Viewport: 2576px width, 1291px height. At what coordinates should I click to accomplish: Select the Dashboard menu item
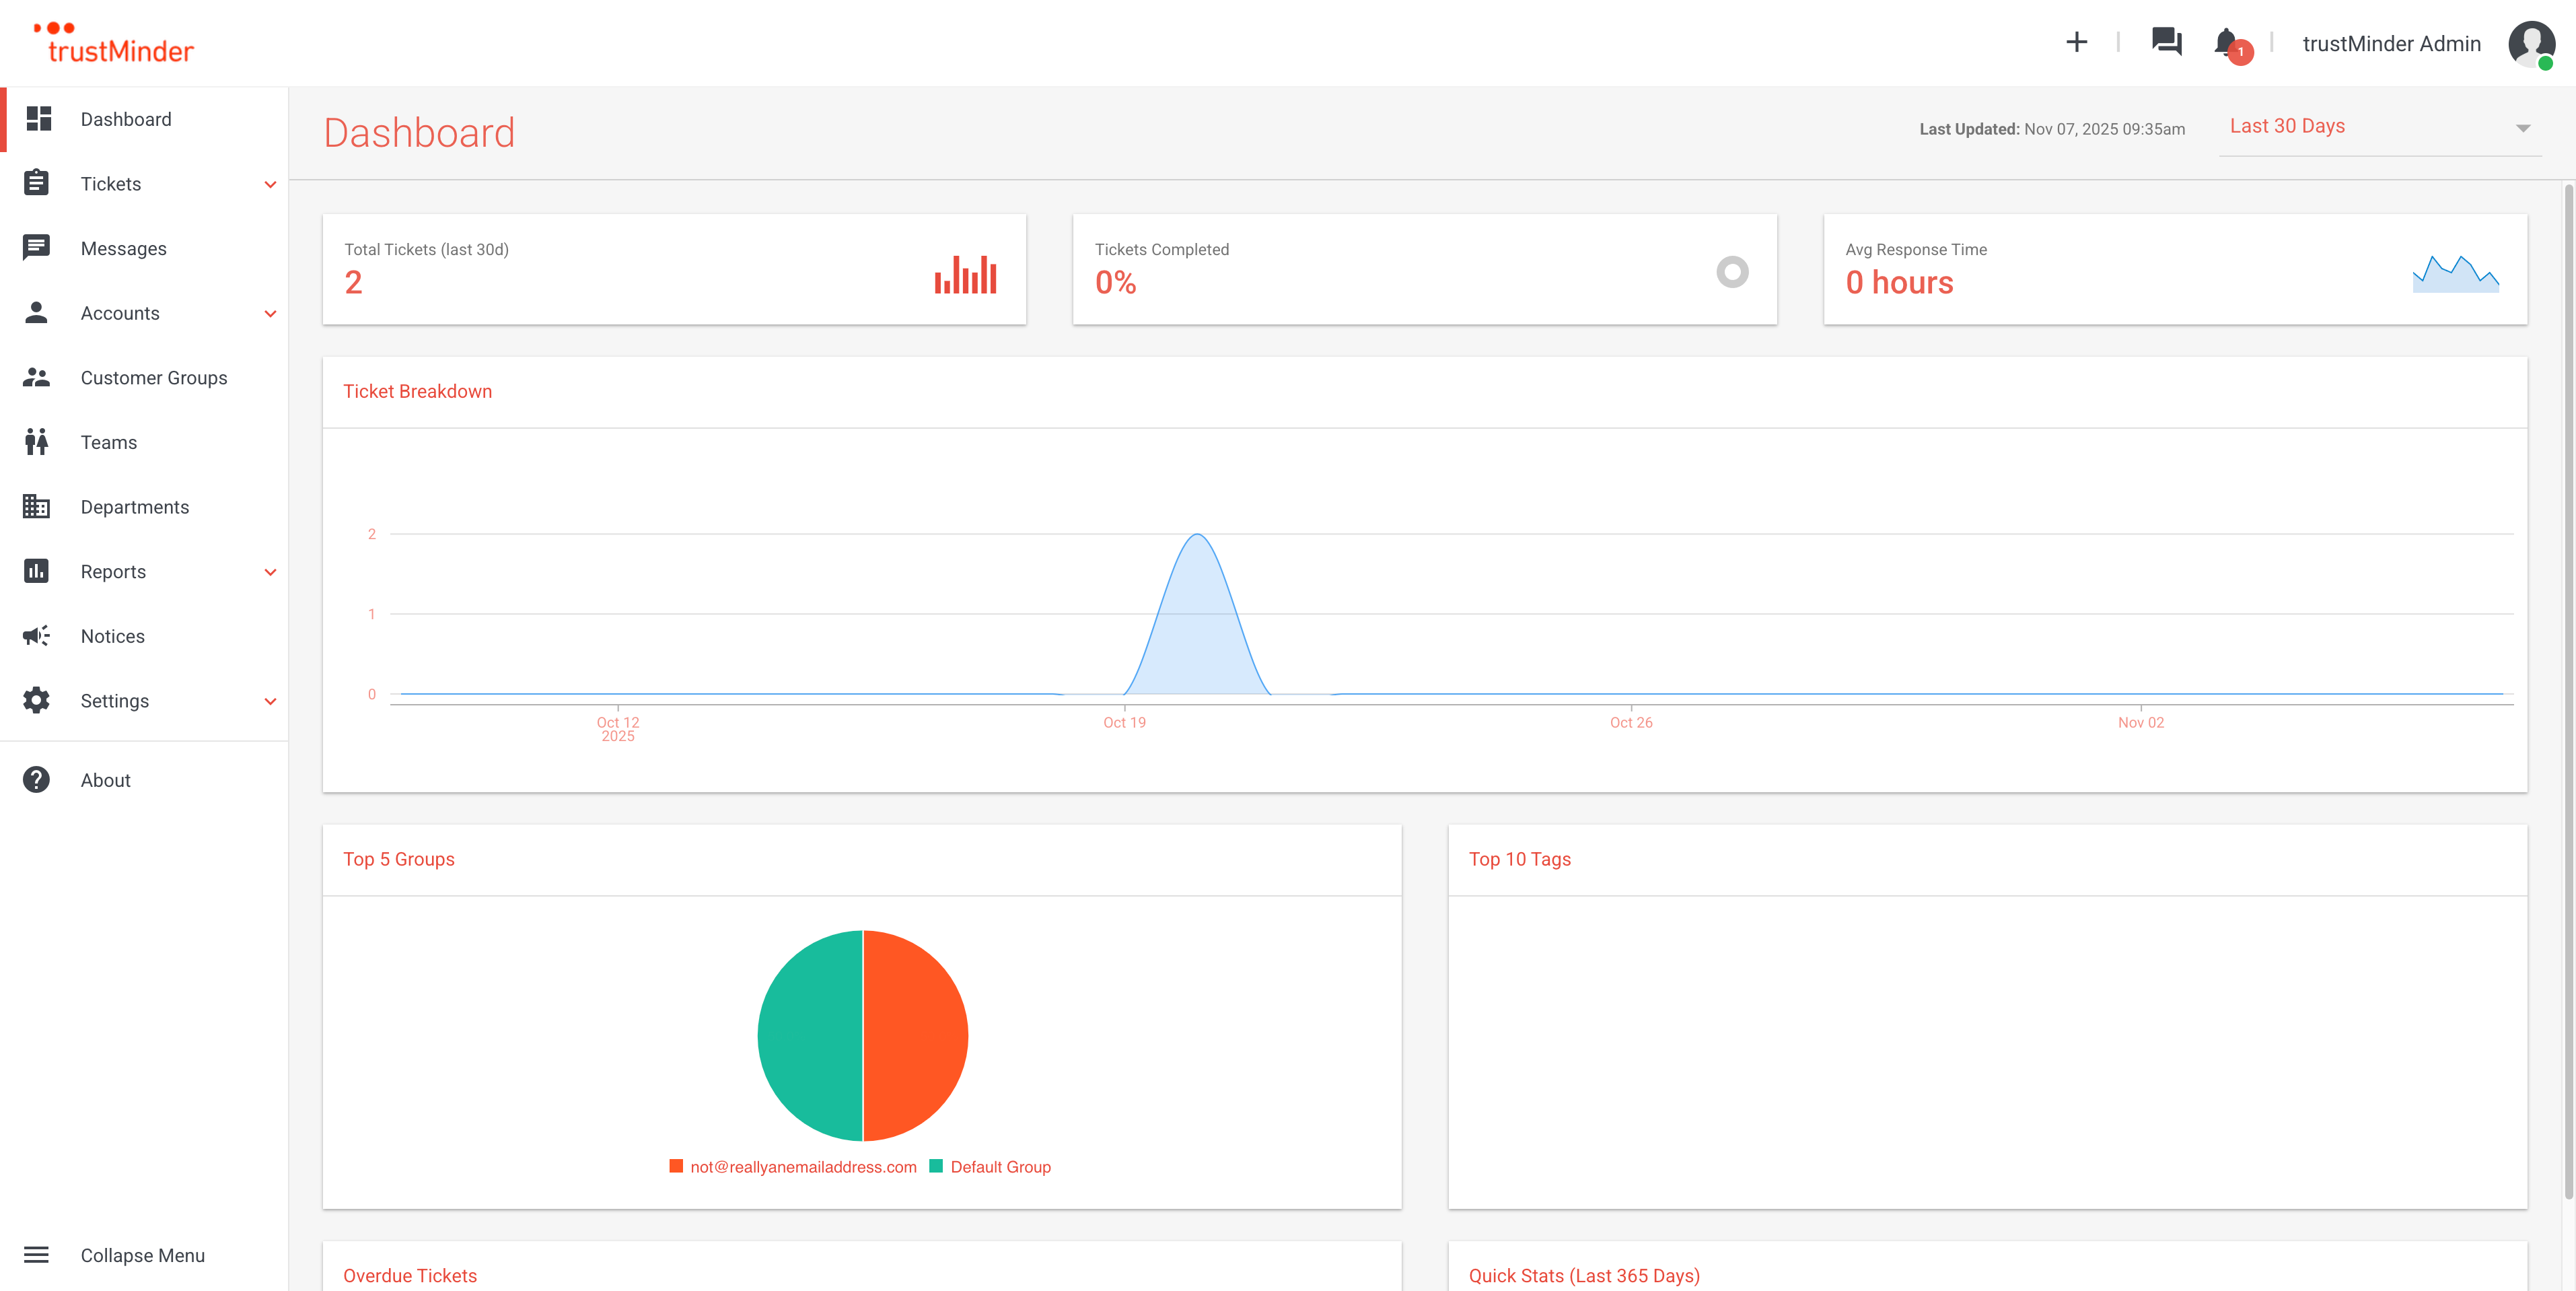point(126,119)
